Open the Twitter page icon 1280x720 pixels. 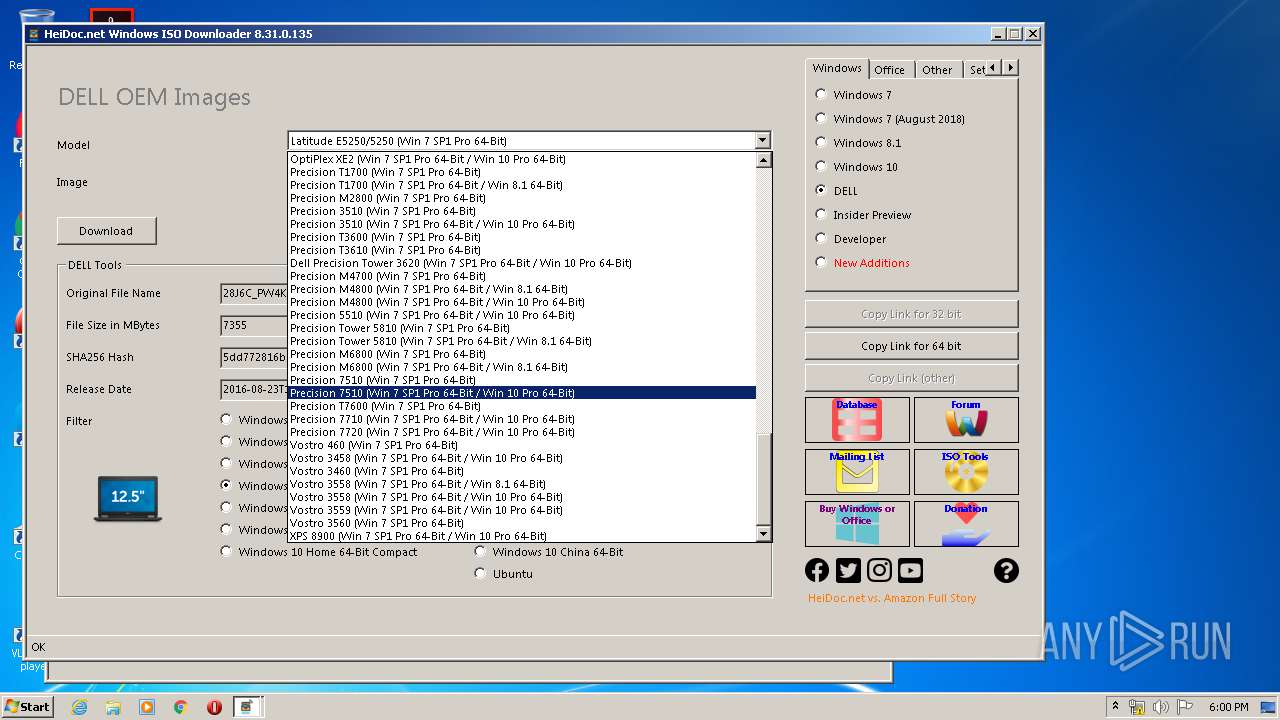coord(848,570)
